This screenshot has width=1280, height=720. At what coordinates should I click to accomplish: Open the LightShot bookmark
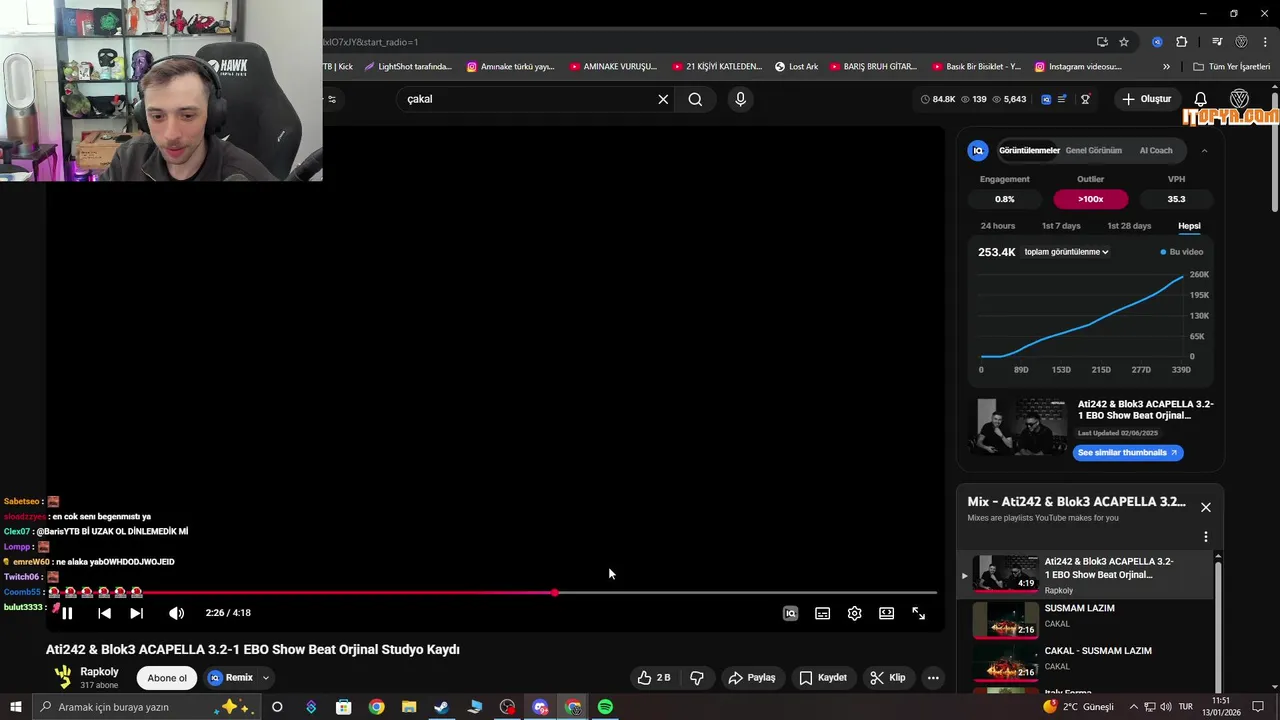pyautogui.click(x=408, y=67)
